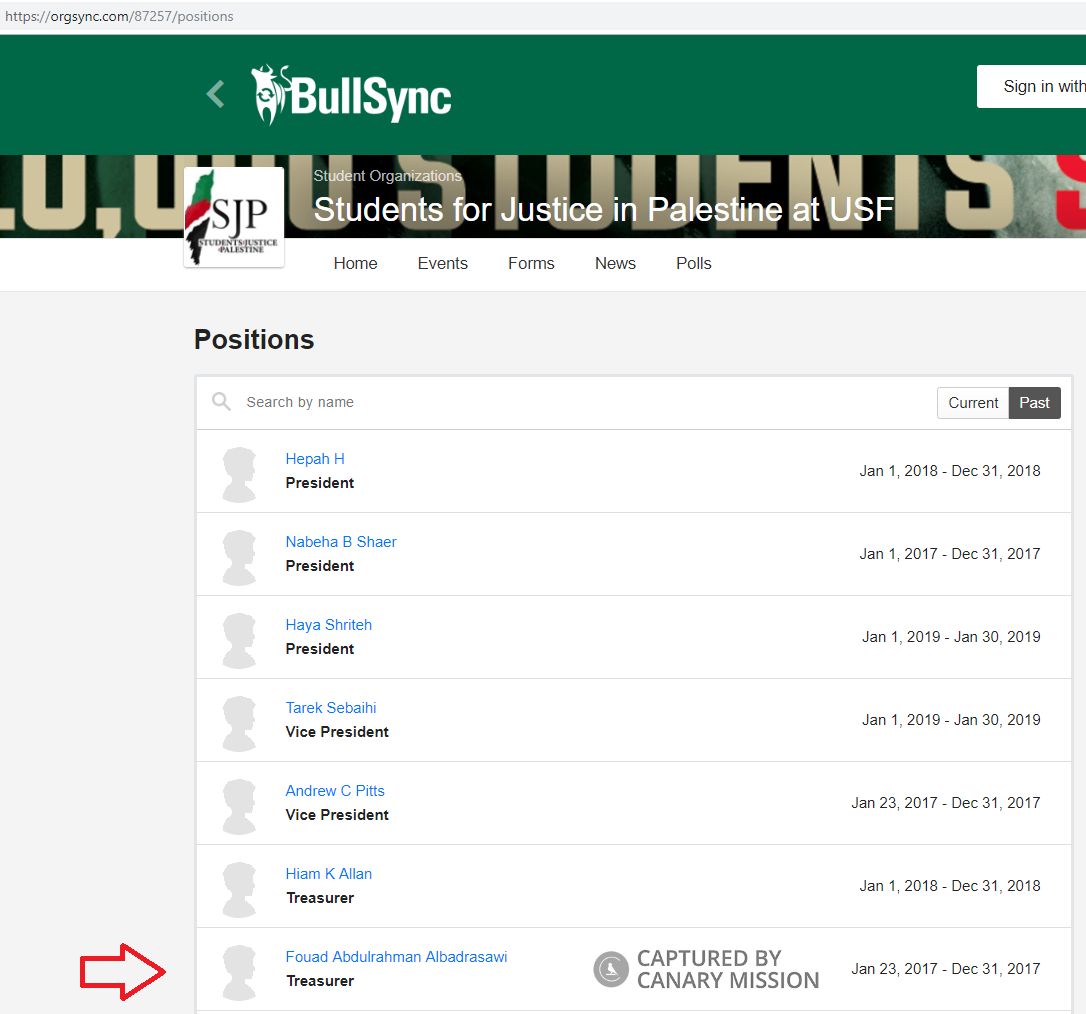Open Fouad Abdulrahman Albadrasawi profile link

(x=396, y=957)
